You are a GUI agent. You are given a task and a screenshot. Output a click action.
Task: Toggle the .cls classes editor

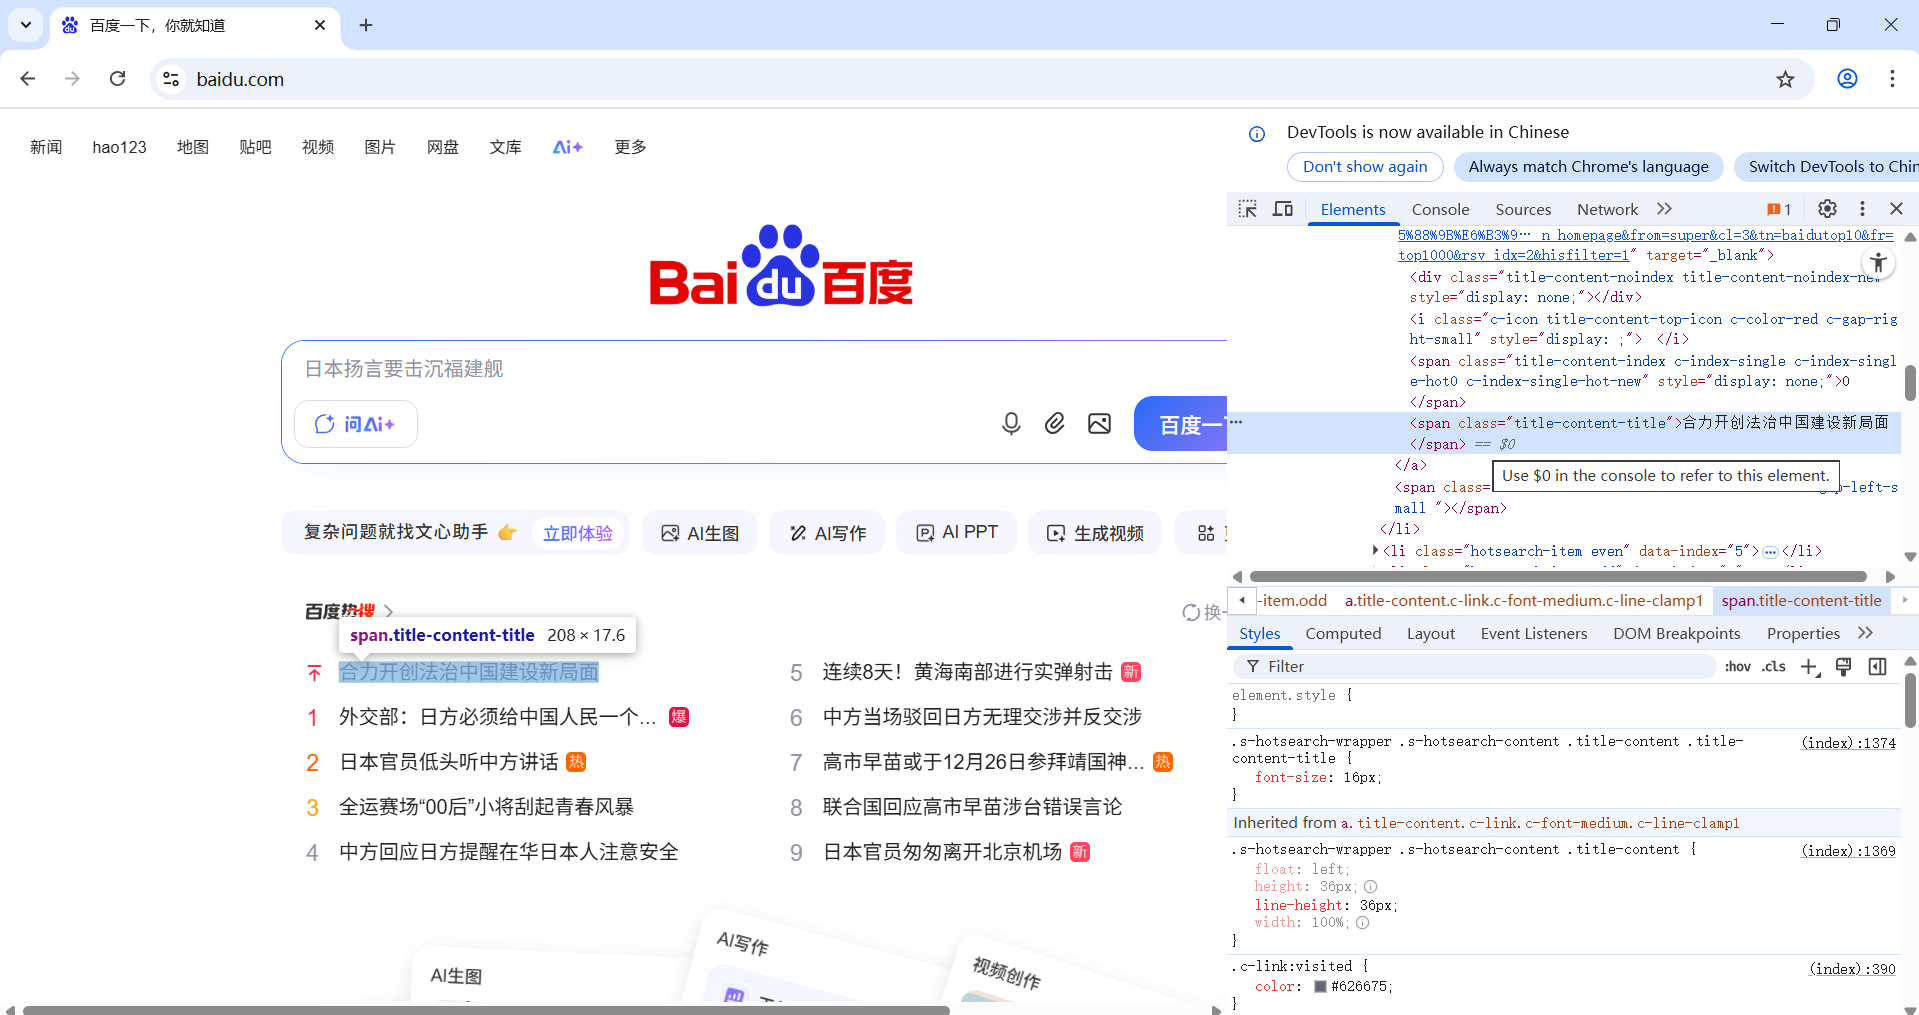coord(1773,666)
